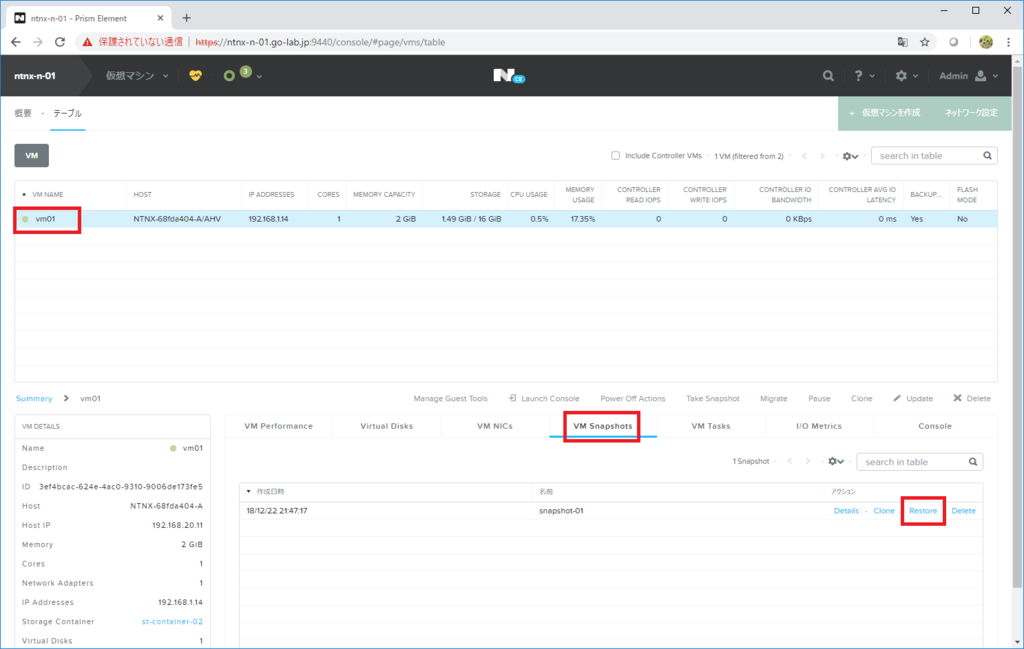Click the Nutanix logo in the header
The height and width of the screenshot is (649, 1024).
point(511,75)
